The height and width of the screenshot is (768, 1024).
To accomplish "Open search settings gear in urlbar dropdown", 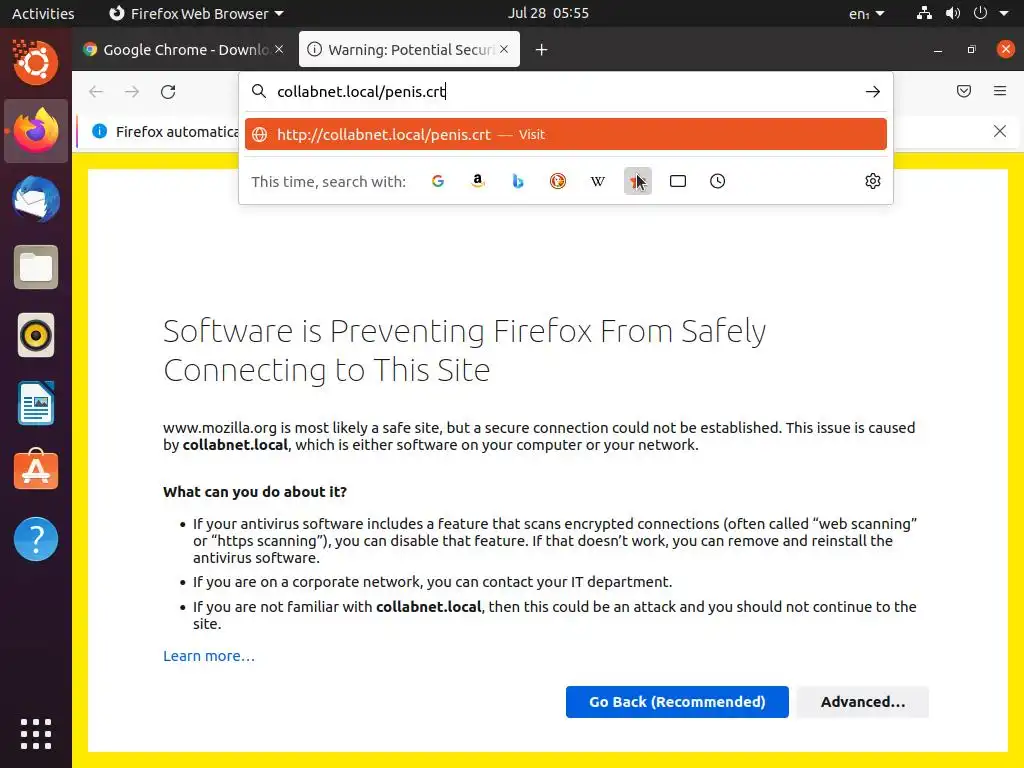I will click(873, 181).
